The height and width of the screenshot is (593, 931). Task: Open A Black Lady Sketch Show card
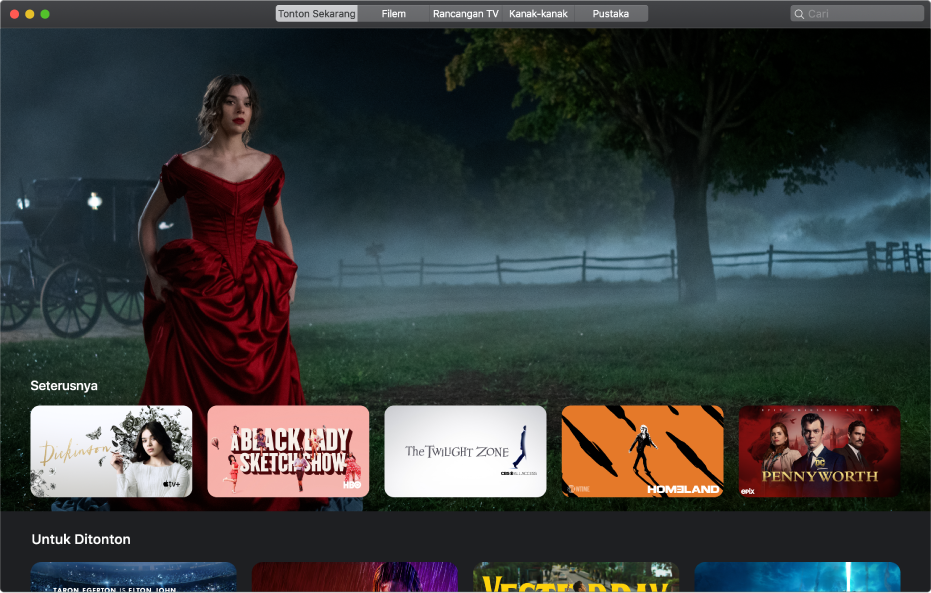288,451
